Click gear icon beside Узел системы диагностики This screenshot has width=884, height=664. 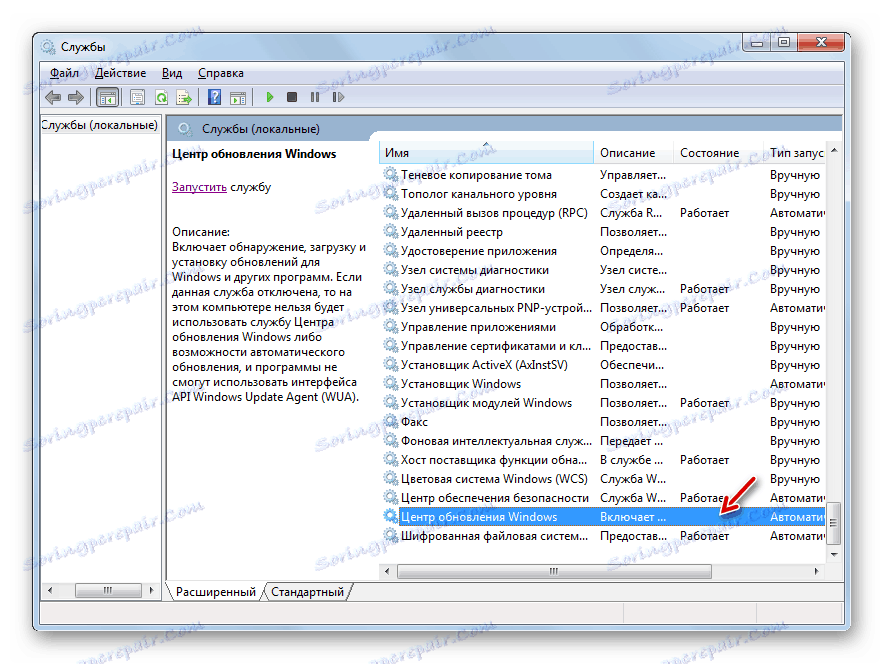pos(391,269)
